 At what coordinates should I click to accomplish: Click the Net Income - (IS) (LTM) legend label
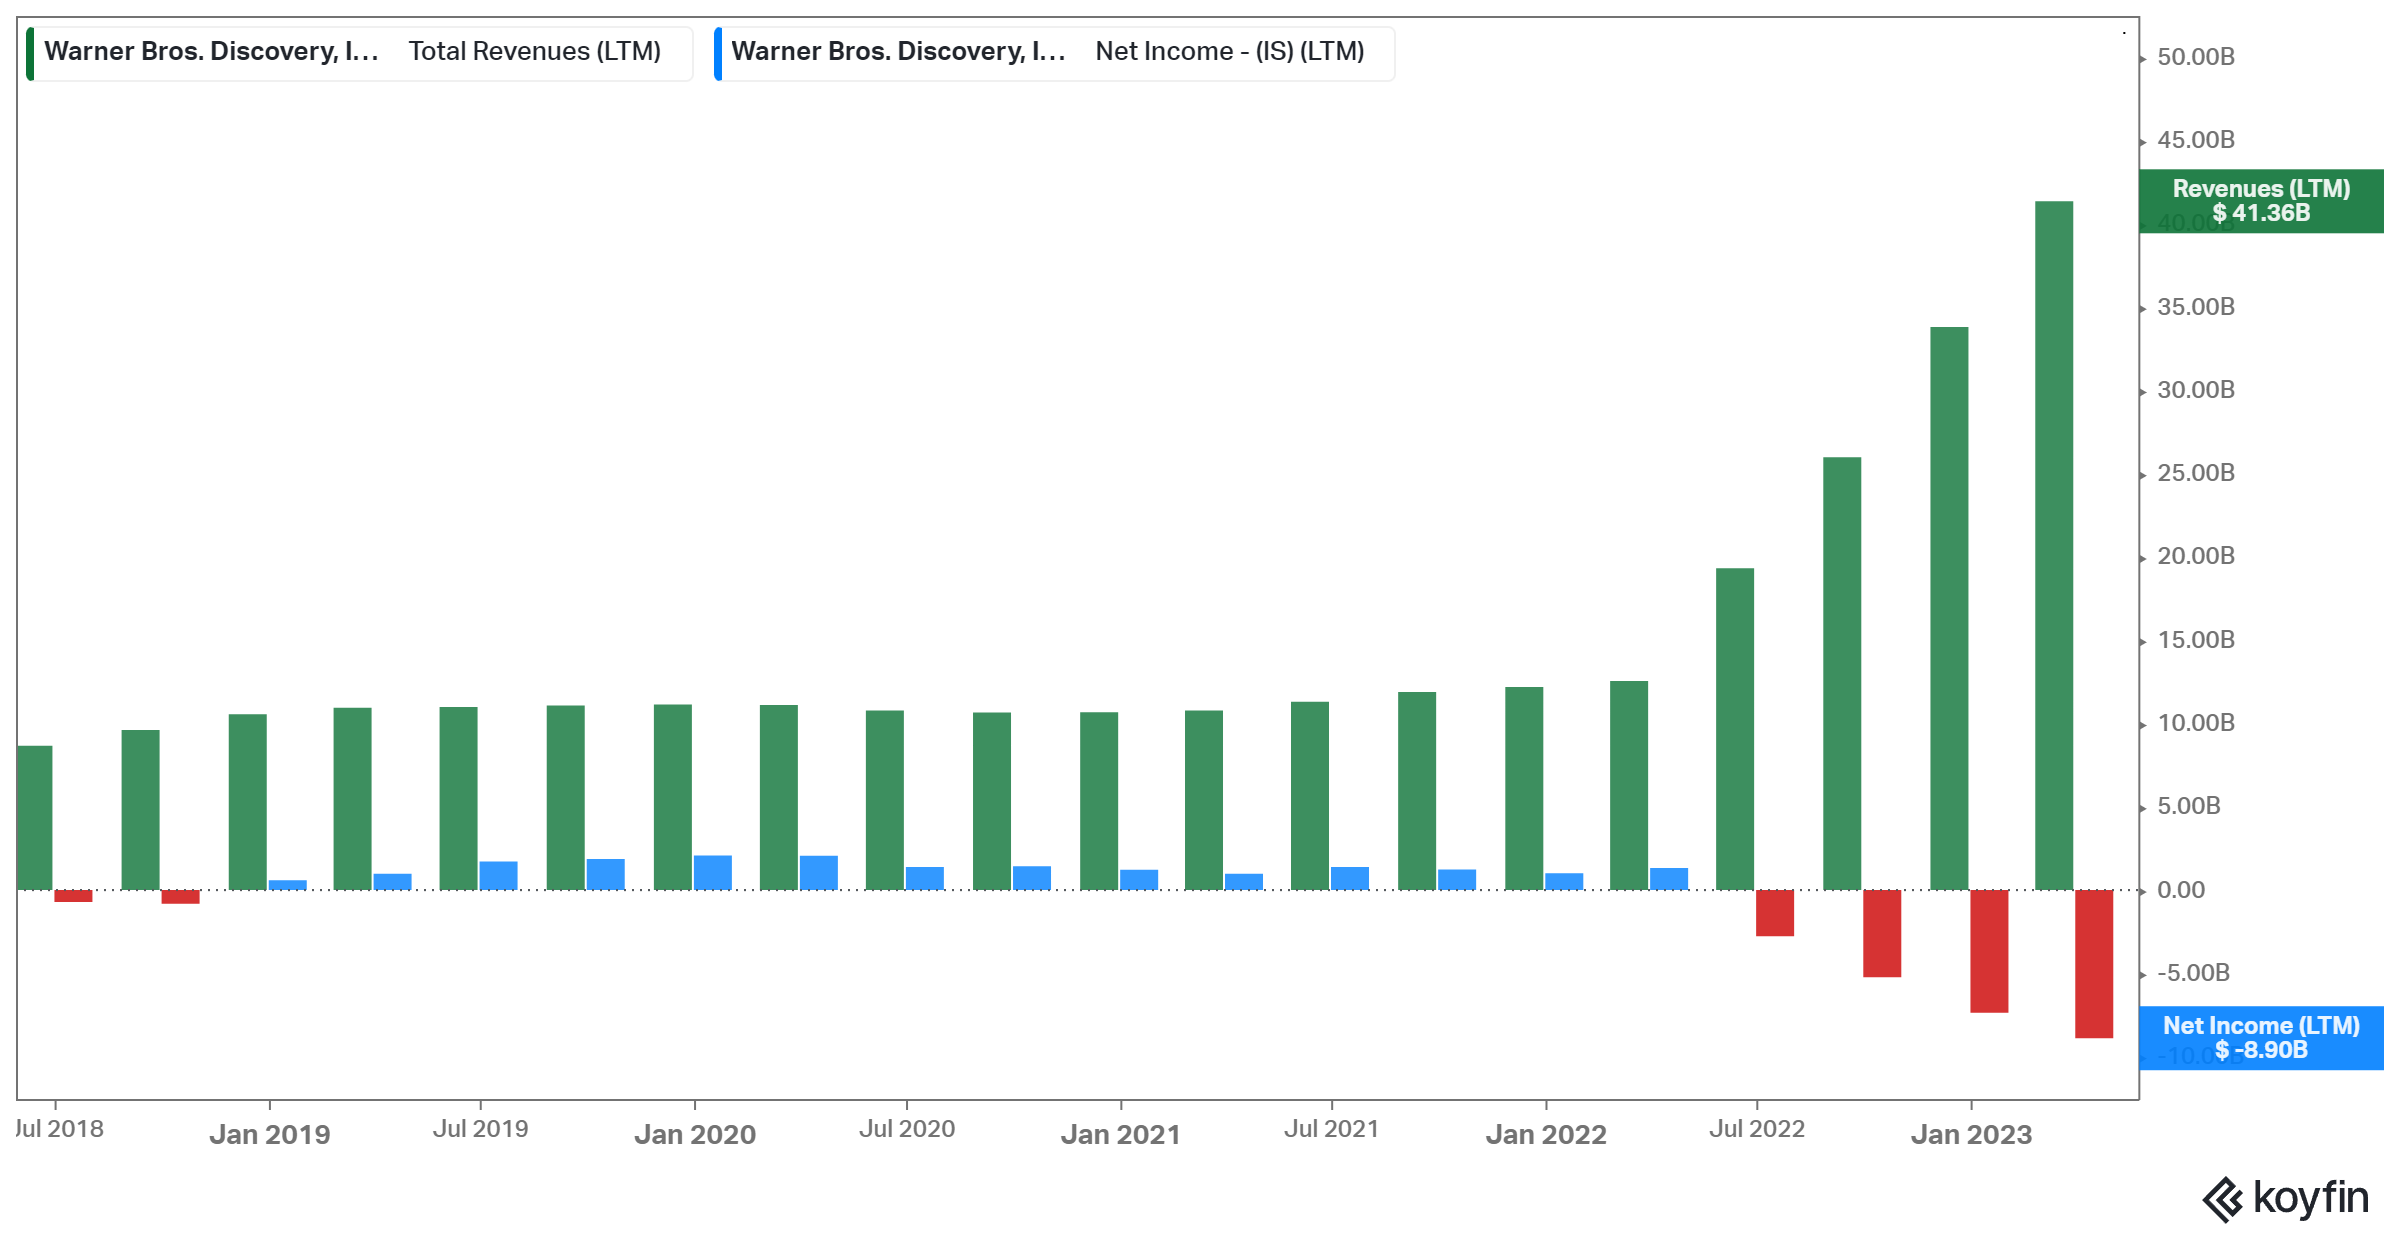click(1229, 52)
